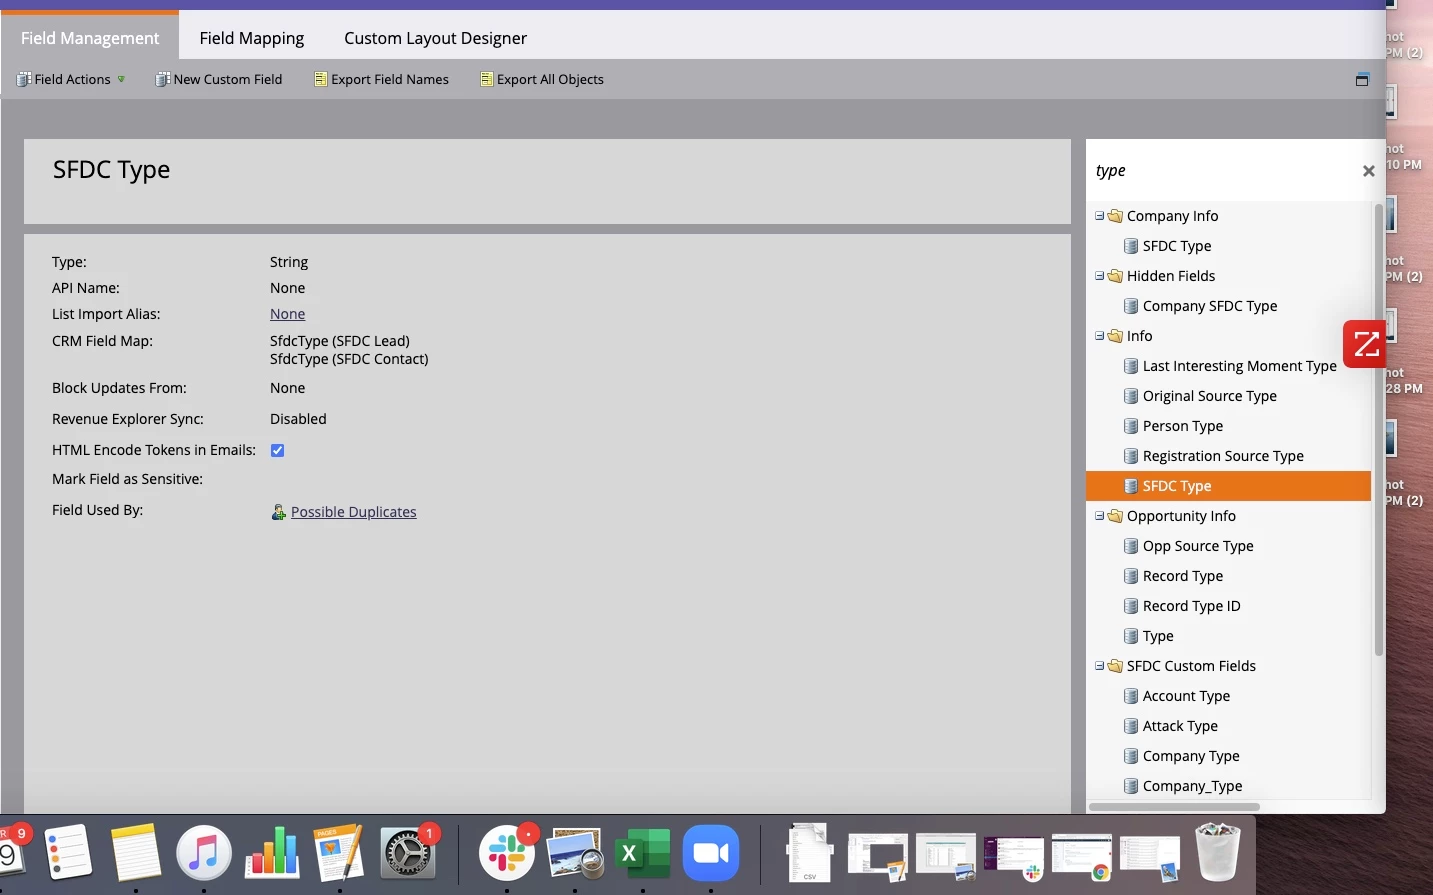This screenshot has width=1433, height=895.
Task: Collapse the Company Info folder
Action: tap(1099, 216)
